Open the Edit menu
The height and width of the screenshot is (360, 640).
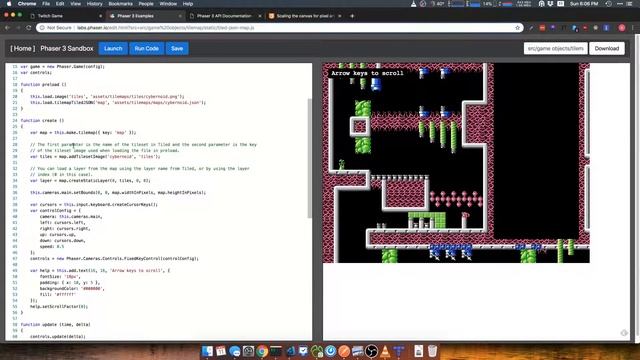click(x=60, y=4)
